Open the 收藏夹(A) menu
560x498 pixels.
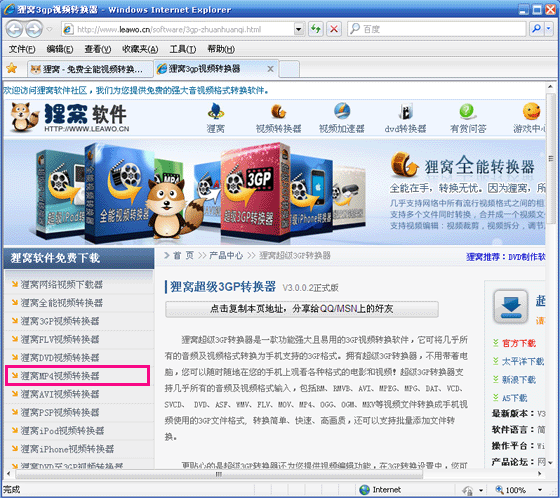(x=140, y=49)
